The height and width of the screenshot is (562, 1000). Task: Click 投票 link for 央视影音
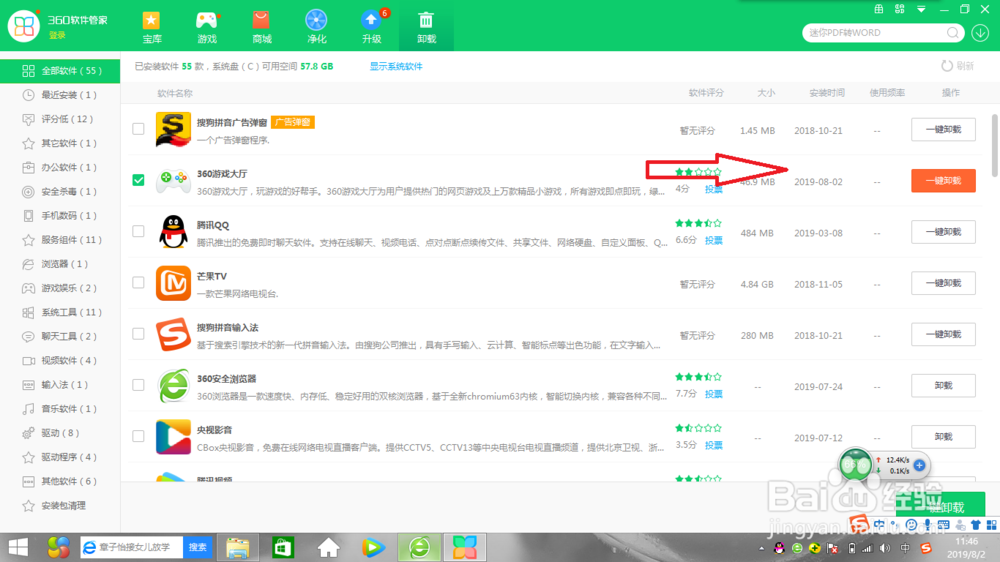tap(714, 445)
